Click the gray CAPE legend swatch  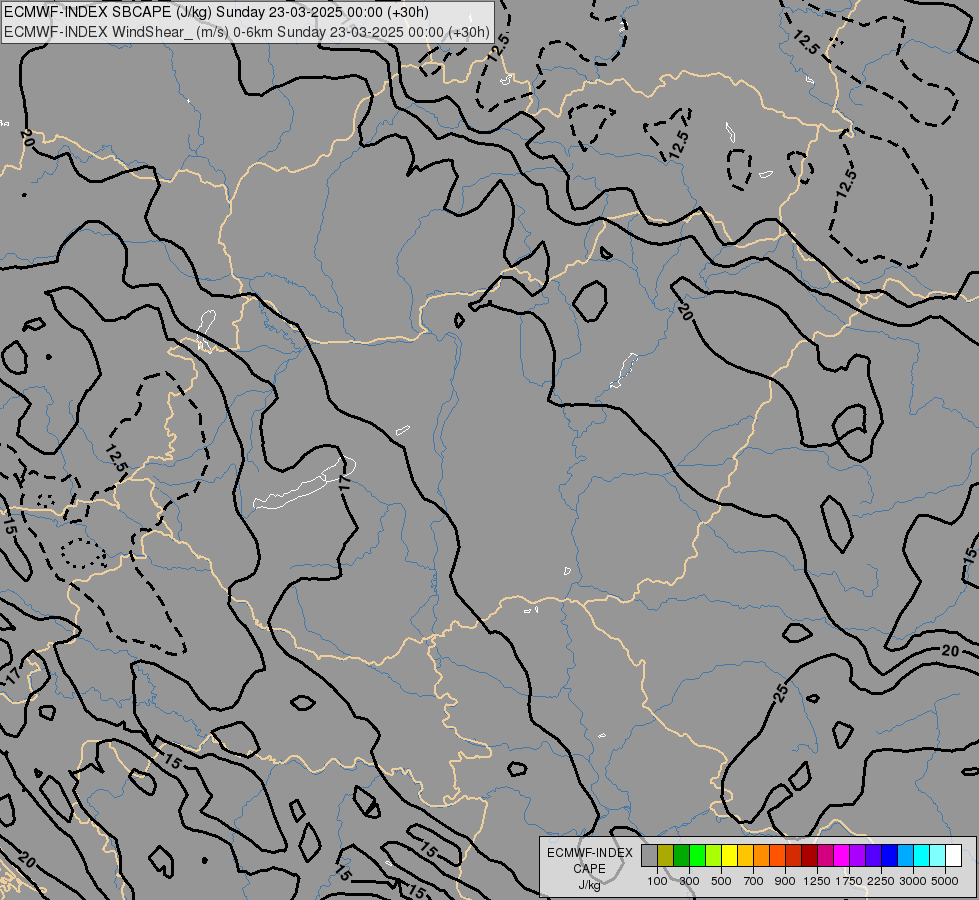click(x=649, y=855)
